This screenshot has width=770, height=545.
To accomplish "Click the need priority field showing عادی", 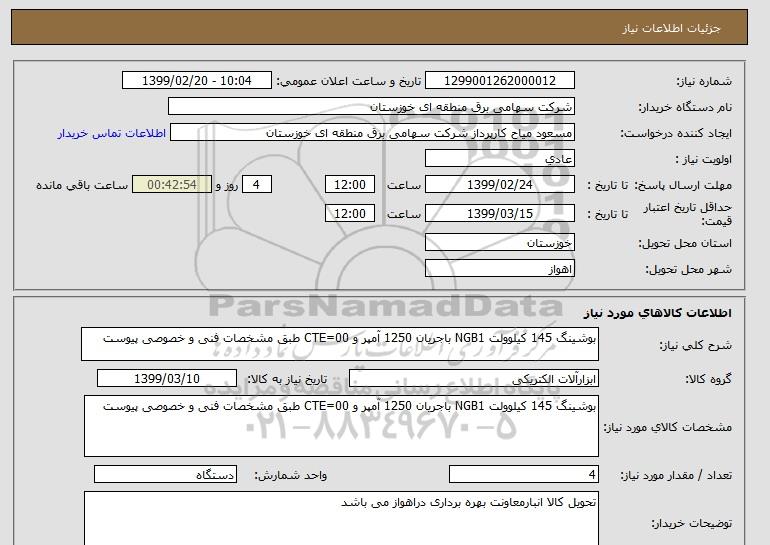I will click(500, 159).
